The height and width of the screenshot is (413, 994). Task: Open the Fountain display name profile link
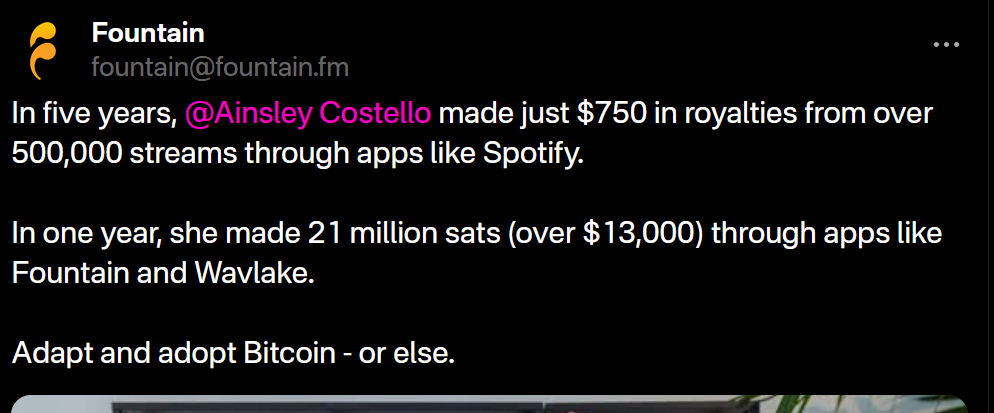point(148,33)
